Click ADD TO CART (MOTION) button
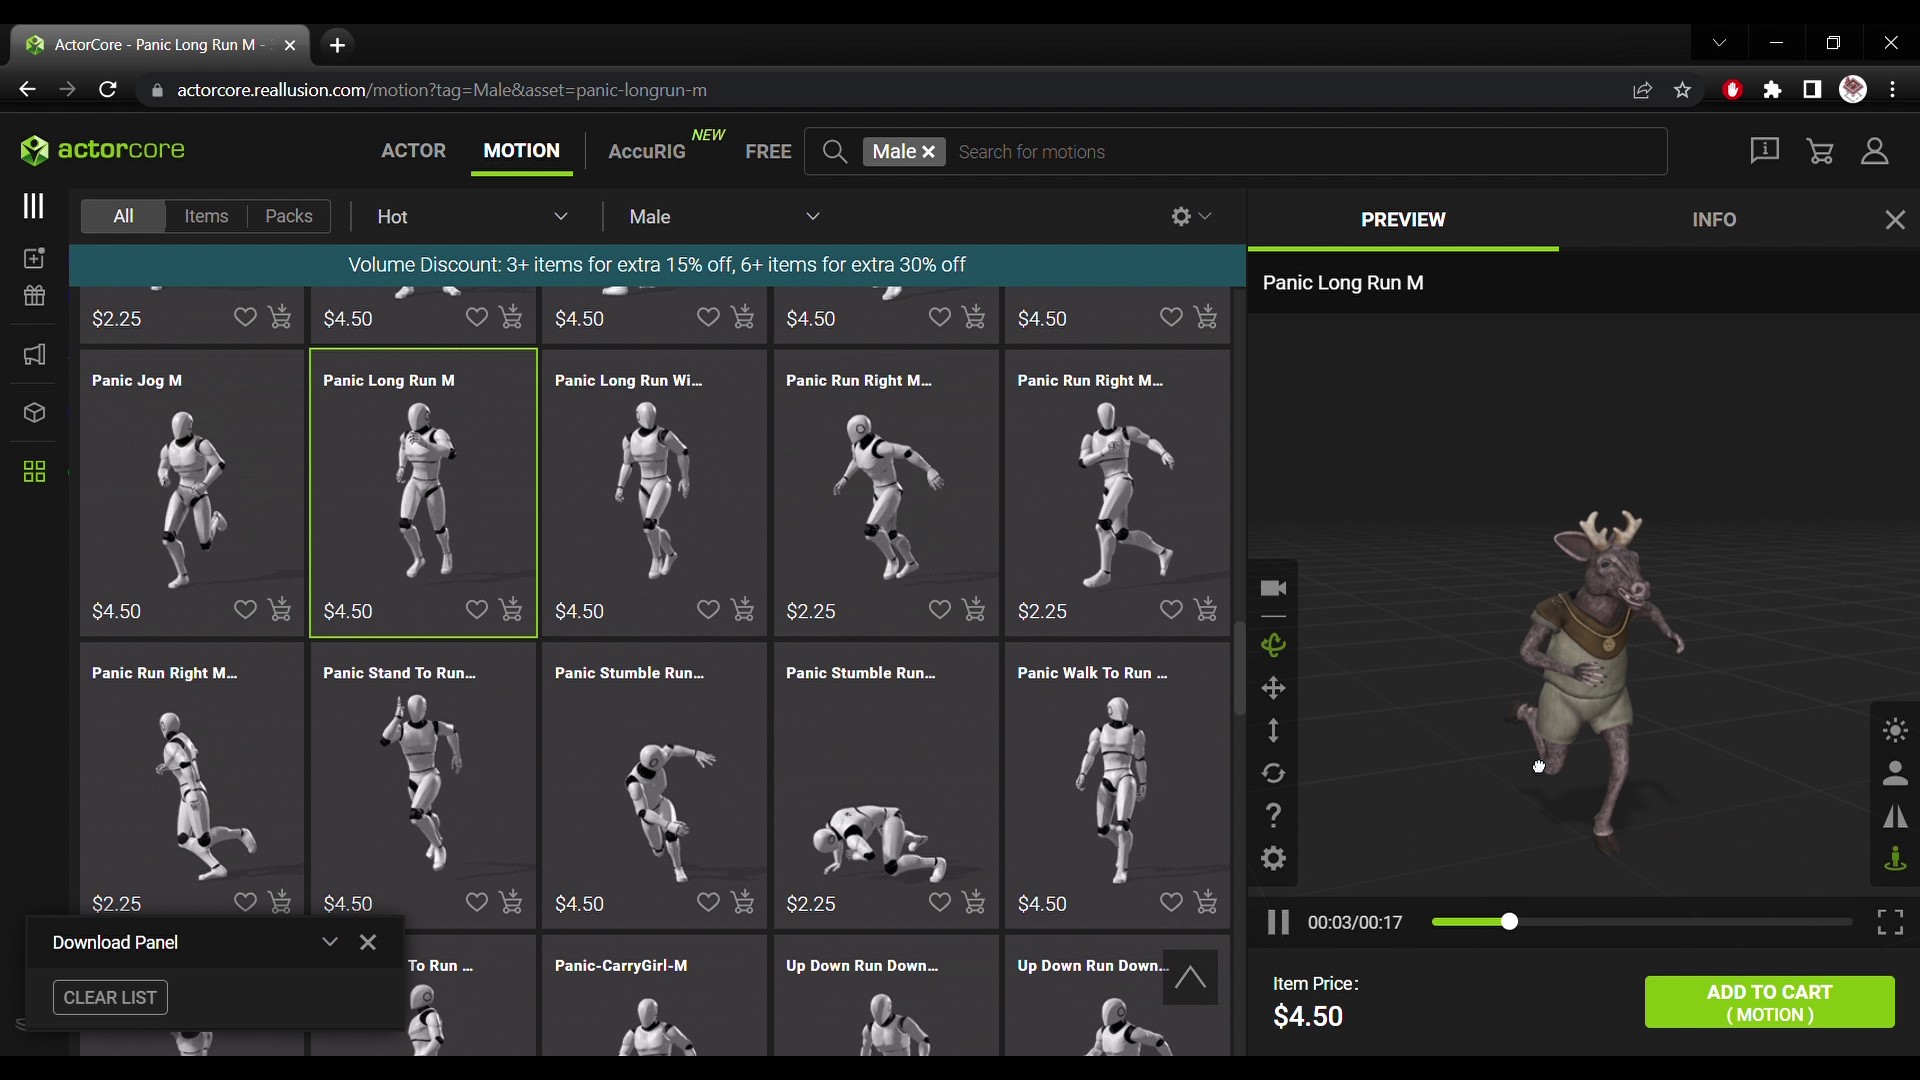 tap(1769, 1002)
